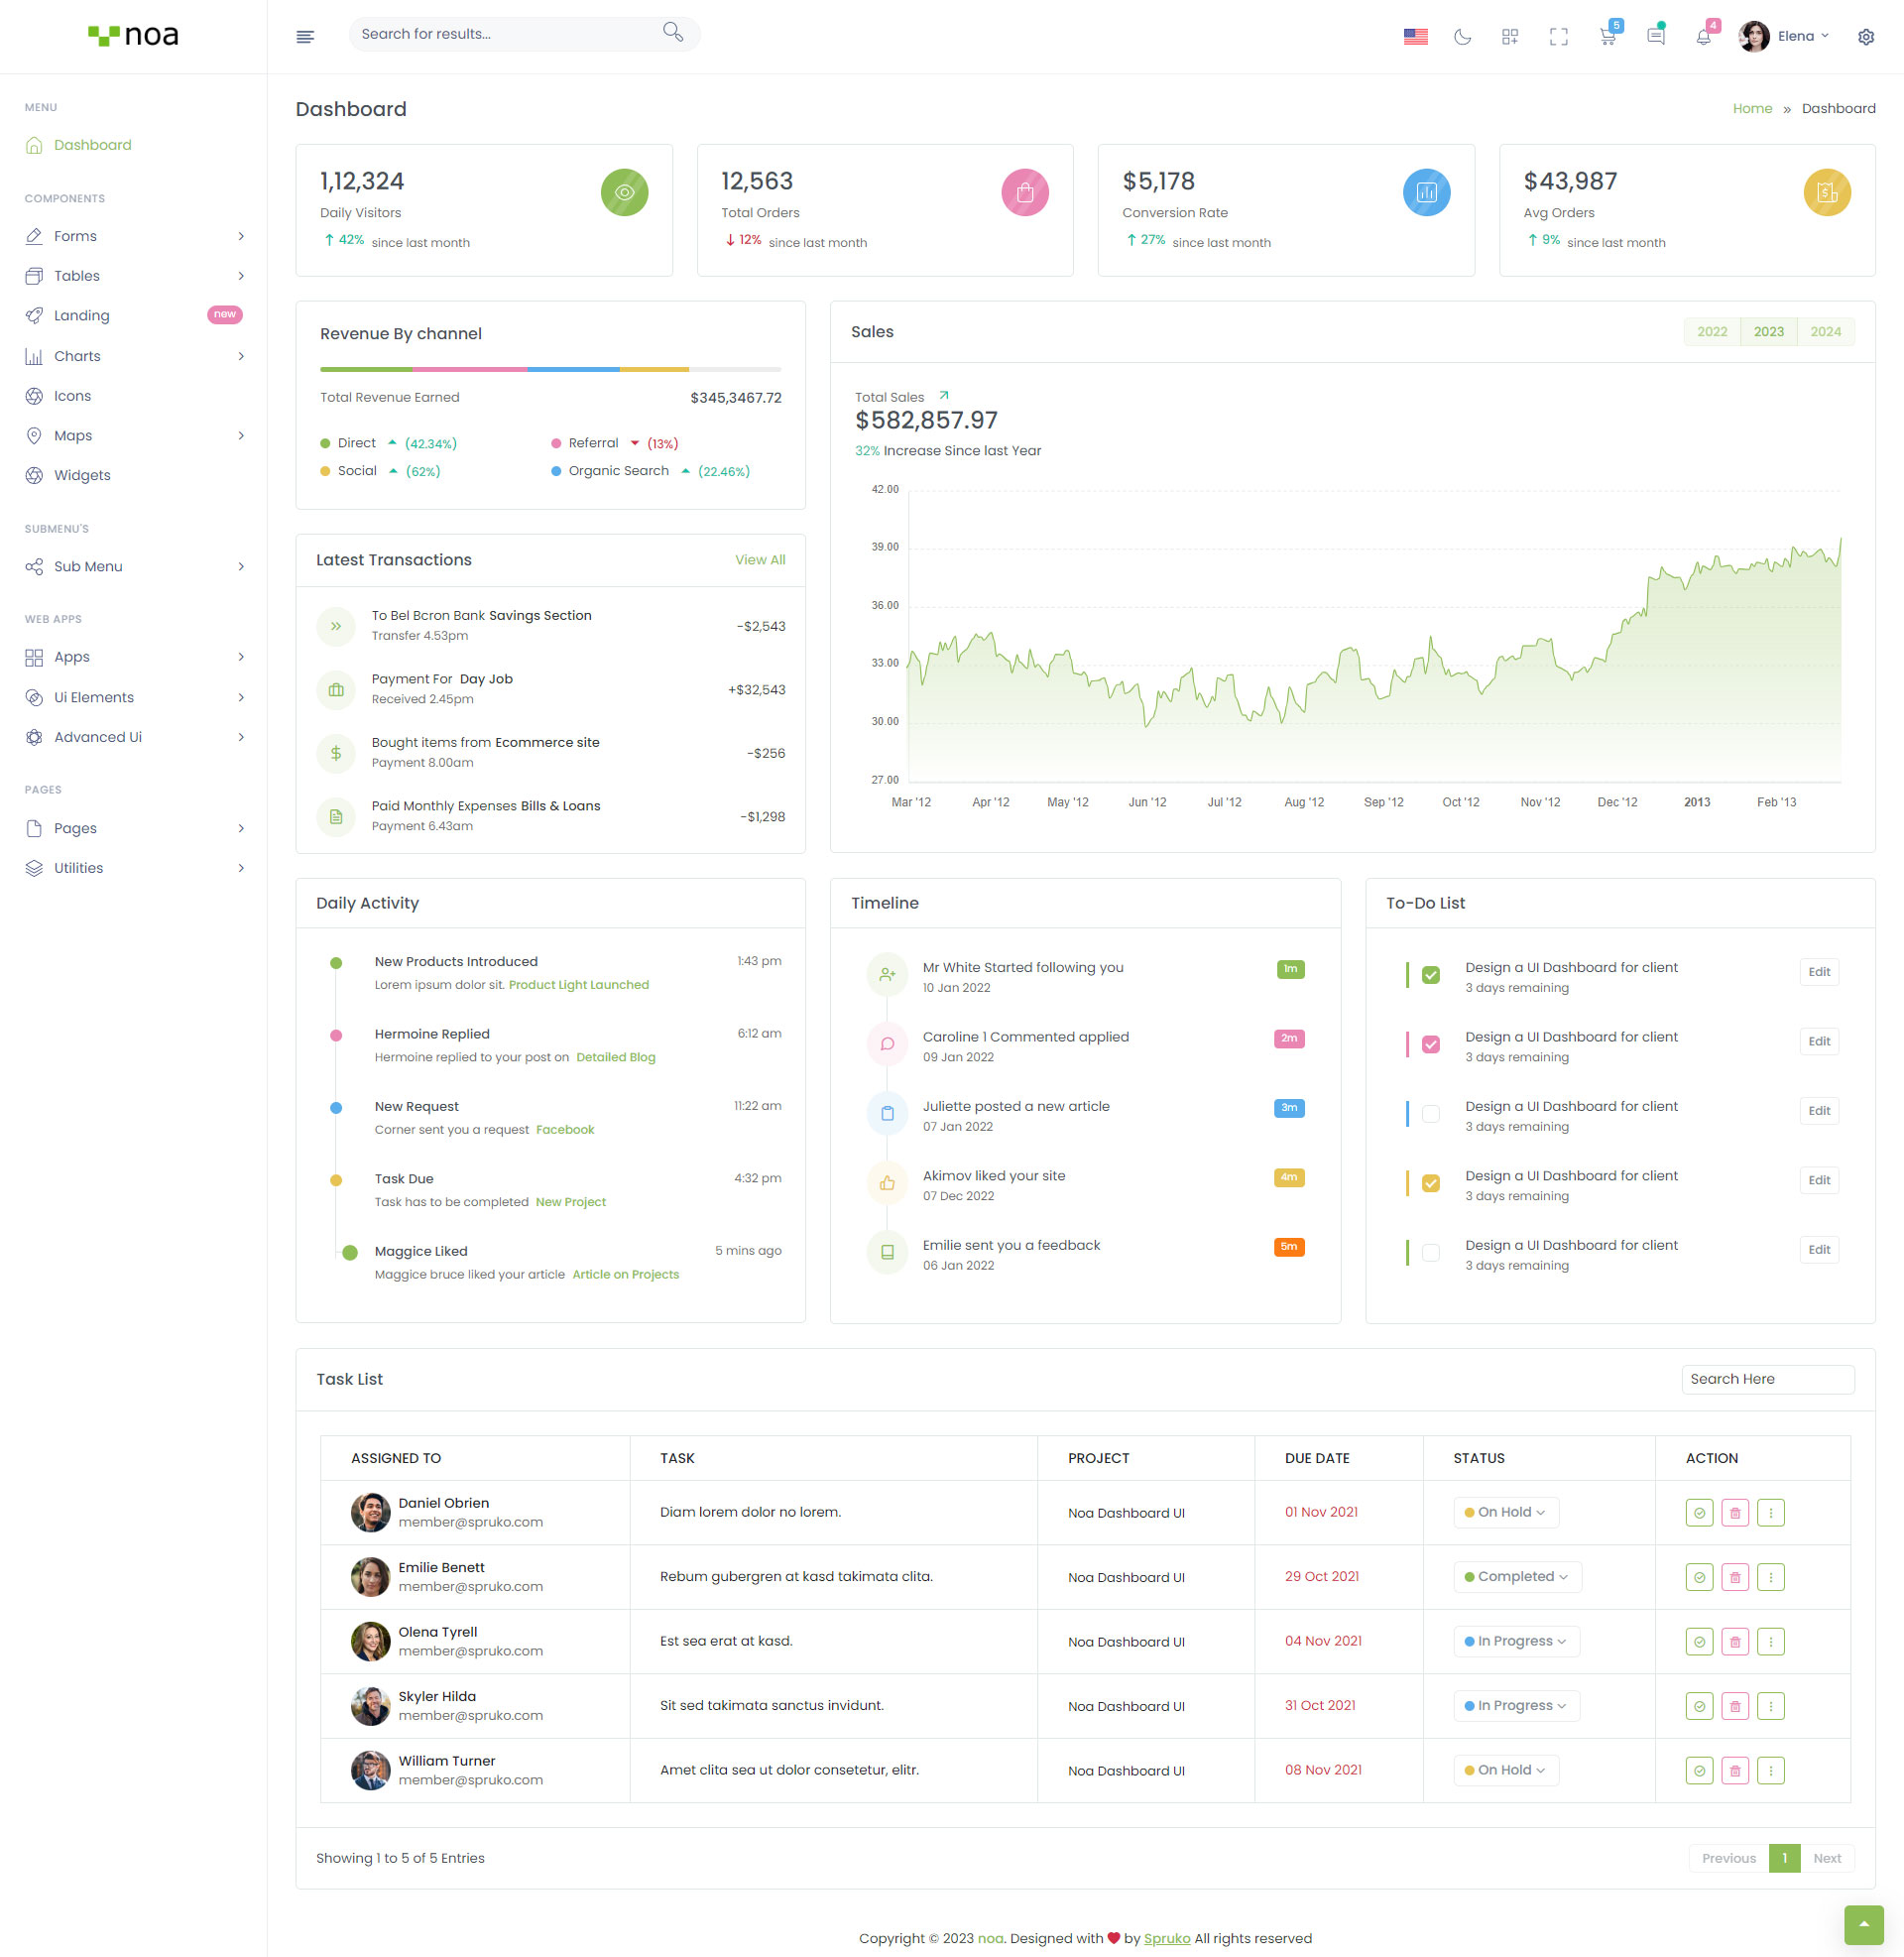Open the shopping cart icon

[1607, 37]
